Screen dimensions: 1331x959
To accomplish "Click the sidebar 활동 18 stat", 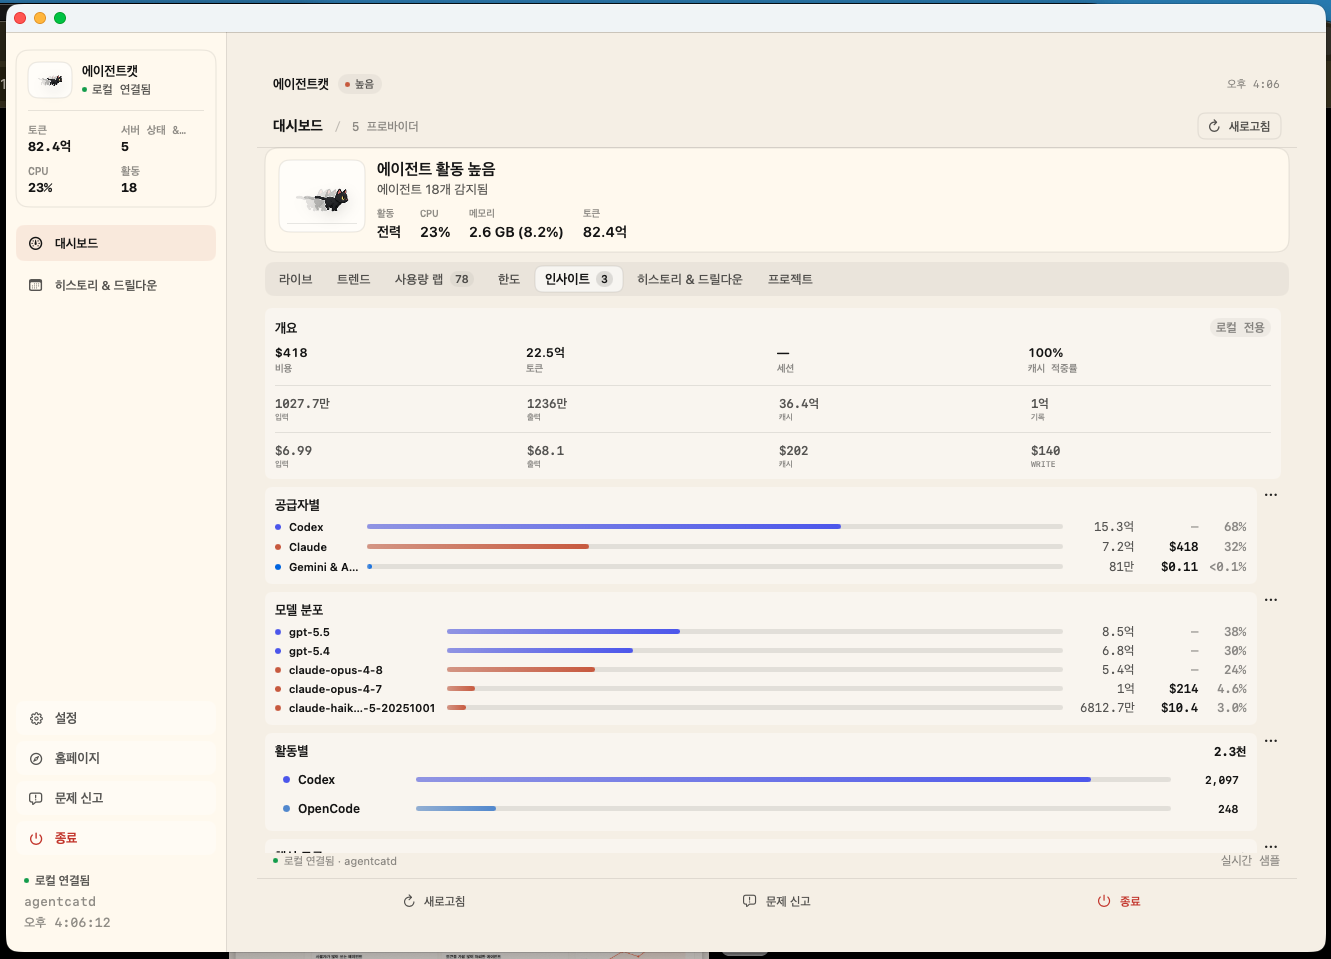I will click(130, 180).
